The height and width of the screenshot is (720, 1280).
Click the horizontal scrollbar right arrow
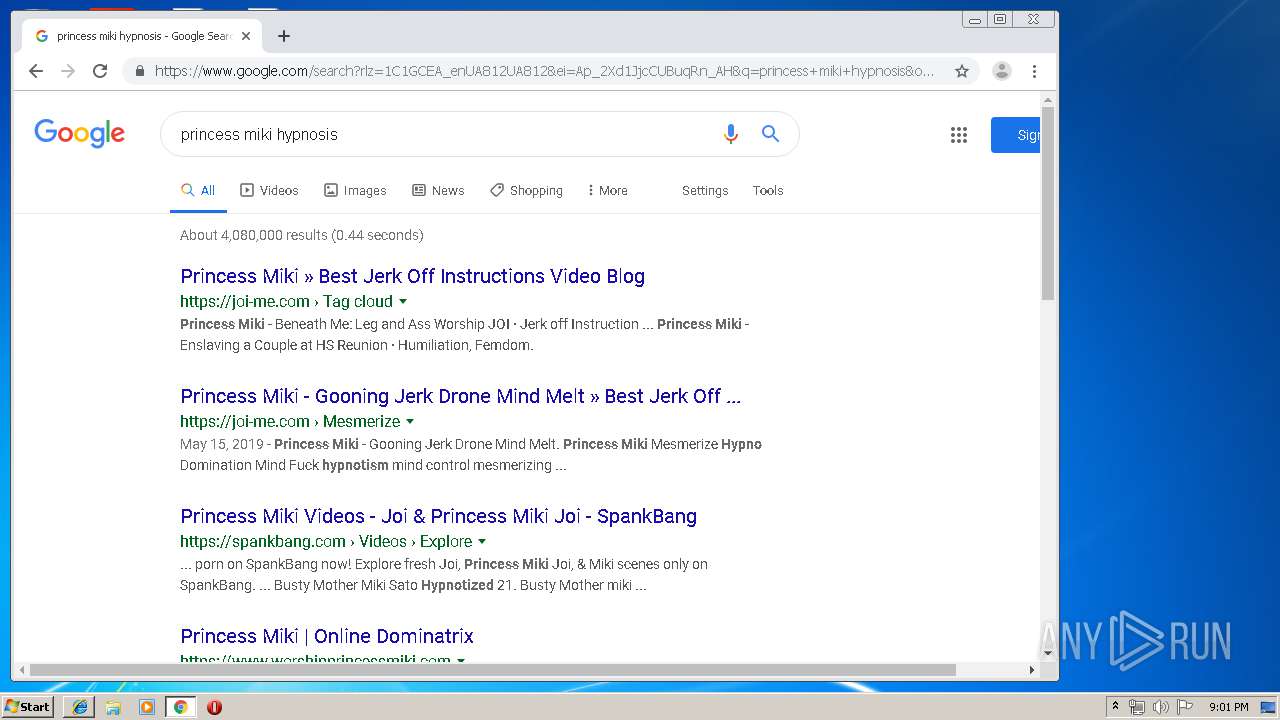click(x=1032, y=670)
